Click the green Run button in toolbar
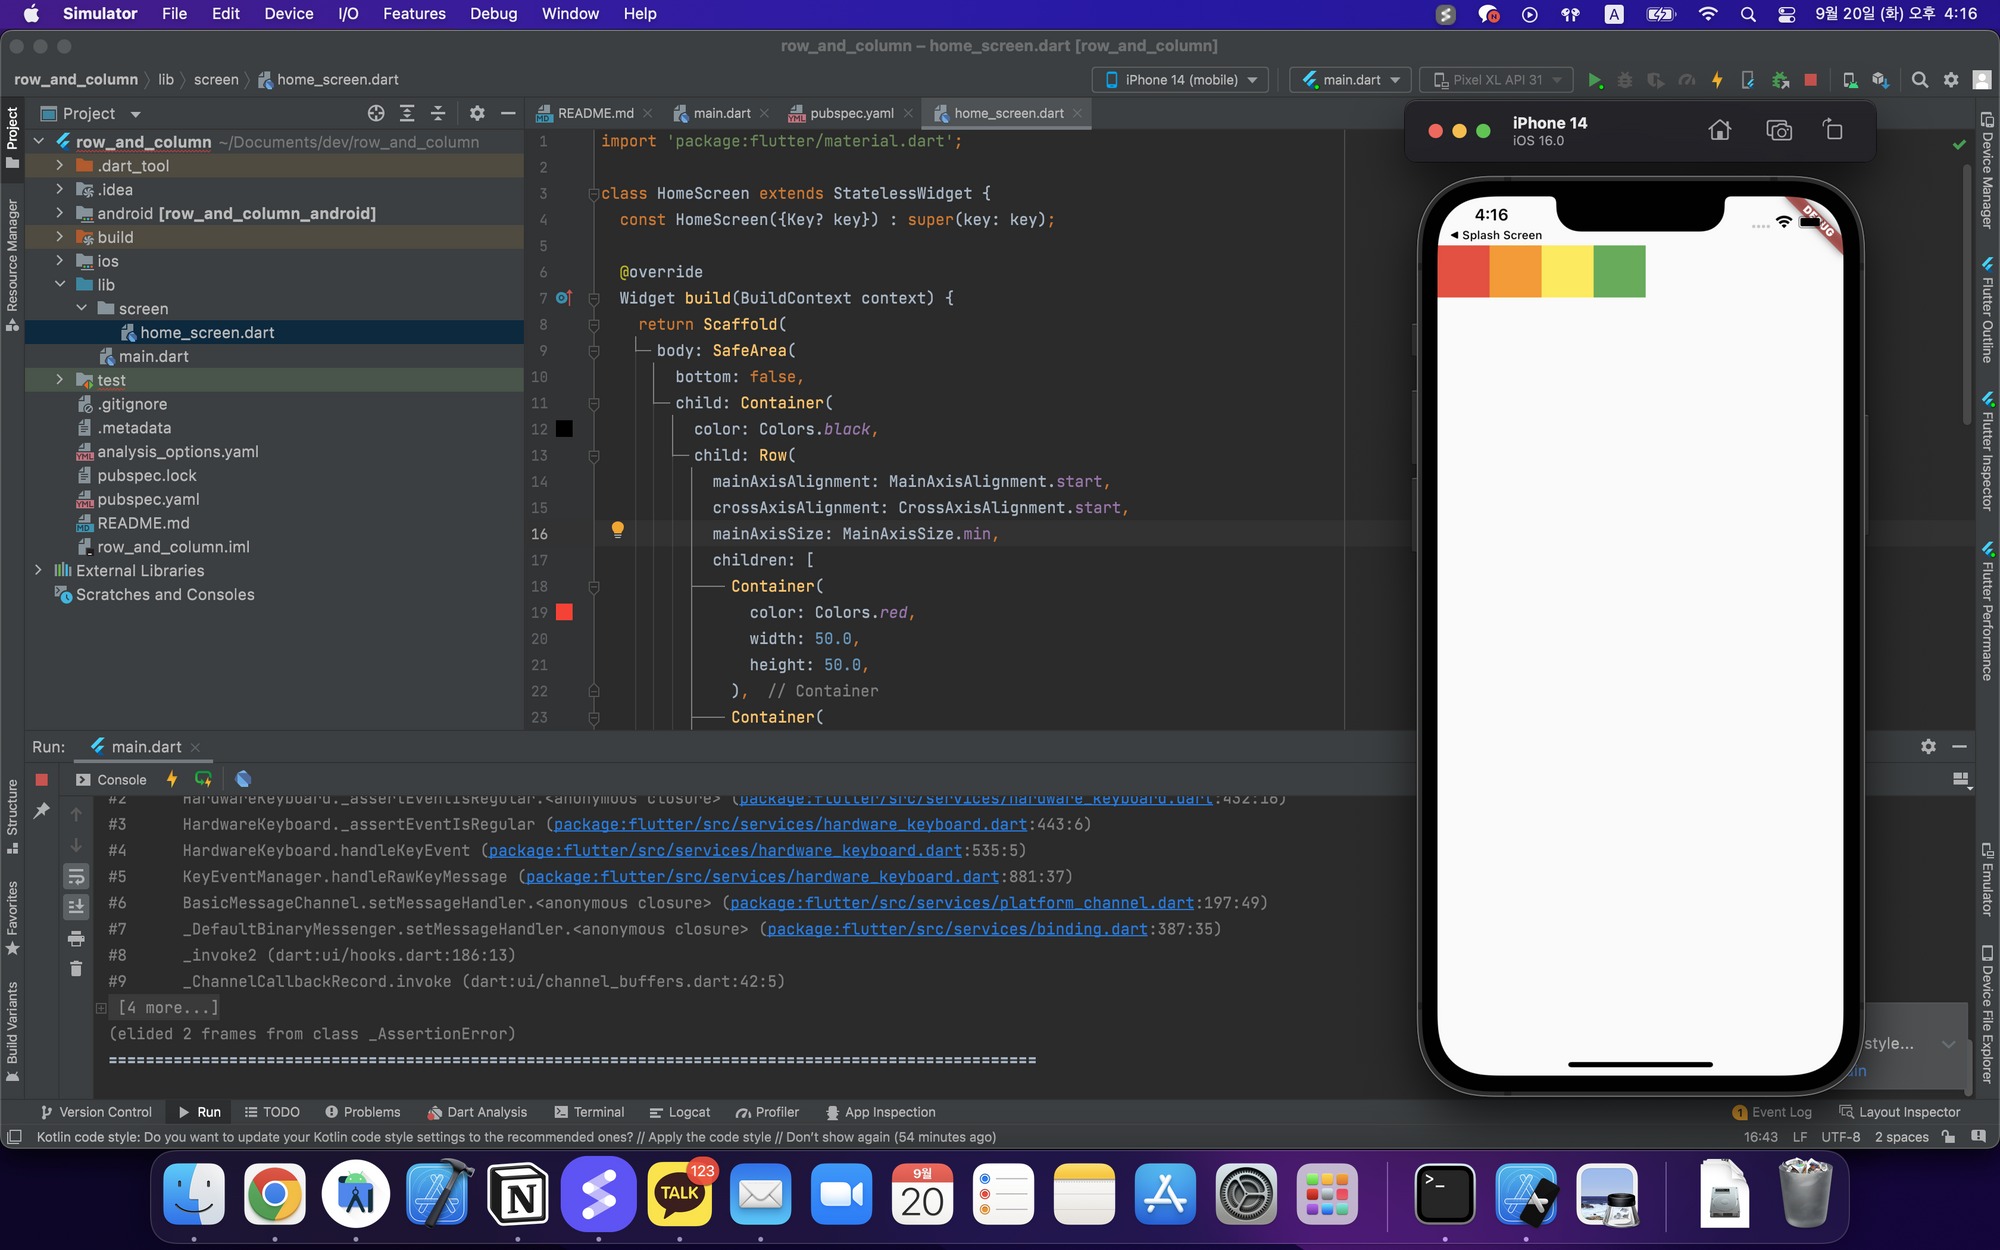Viewport: 2000px width, 1250px height. point(1595,80)
